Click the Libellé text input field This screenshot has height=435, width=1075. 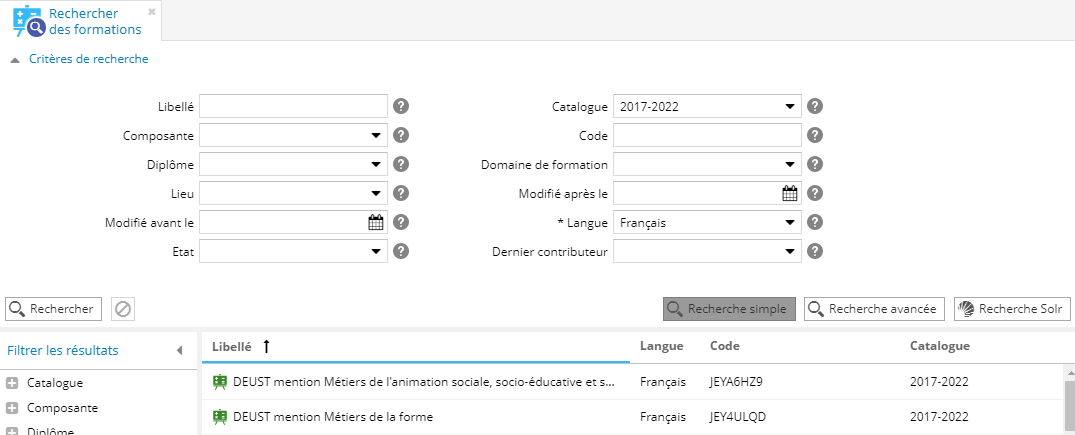[293, 107]
